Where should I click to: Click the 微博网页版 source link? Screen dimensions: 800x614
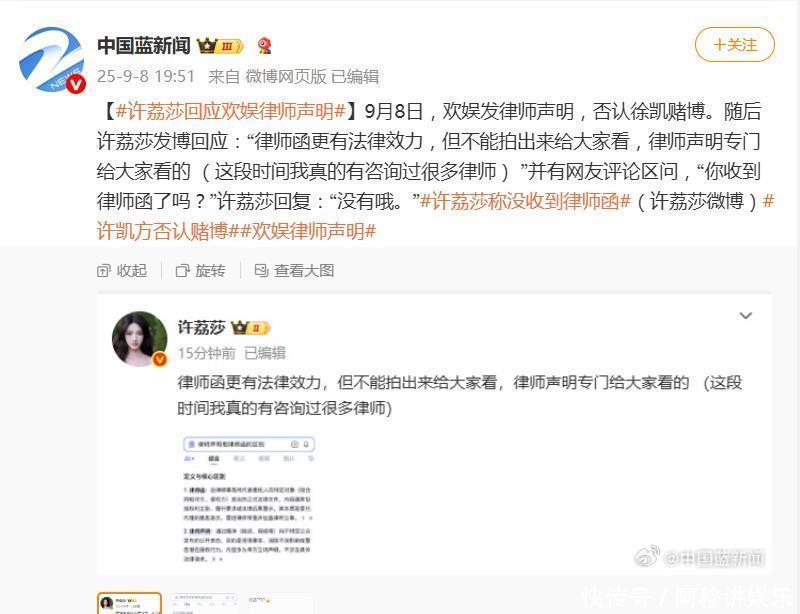point(286,77)
